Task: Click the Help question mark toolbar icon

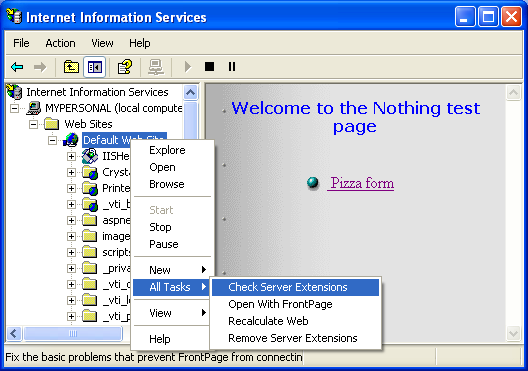Action: point(125,67)
